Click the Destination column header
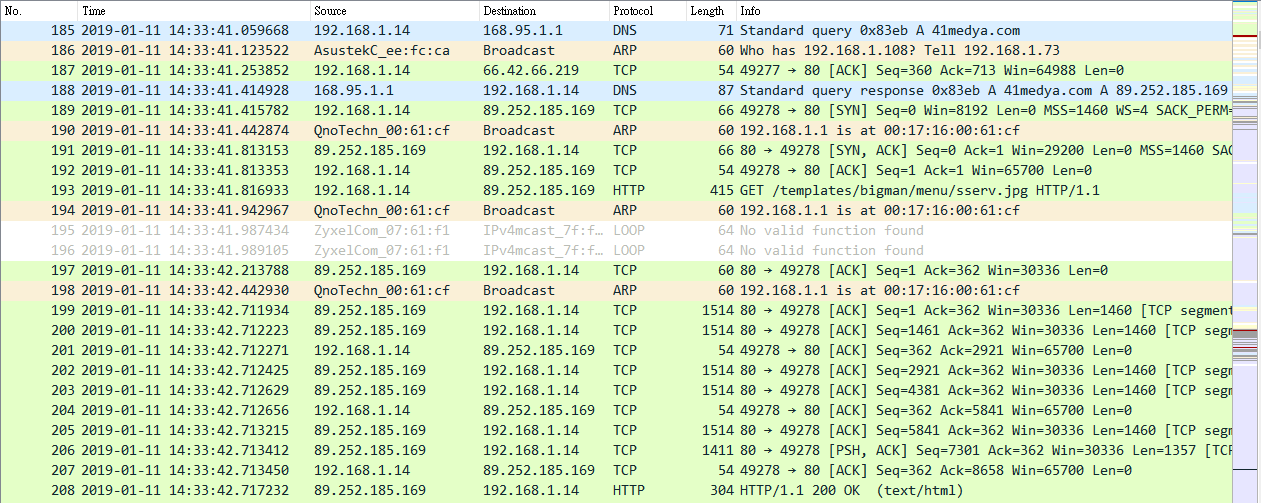The height and width of the screenshot is (503, 1261). click(x=545, y=10)
